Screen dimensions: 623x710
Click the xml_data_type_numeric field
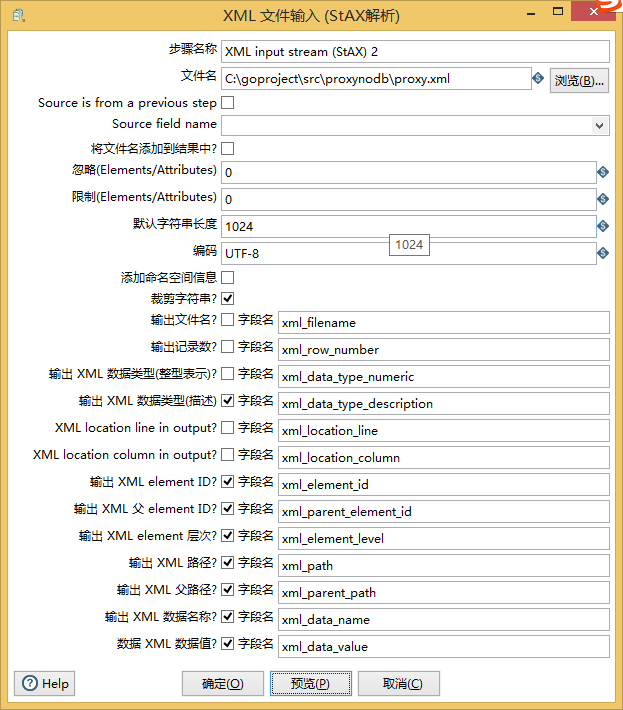(x=444, y=377)
